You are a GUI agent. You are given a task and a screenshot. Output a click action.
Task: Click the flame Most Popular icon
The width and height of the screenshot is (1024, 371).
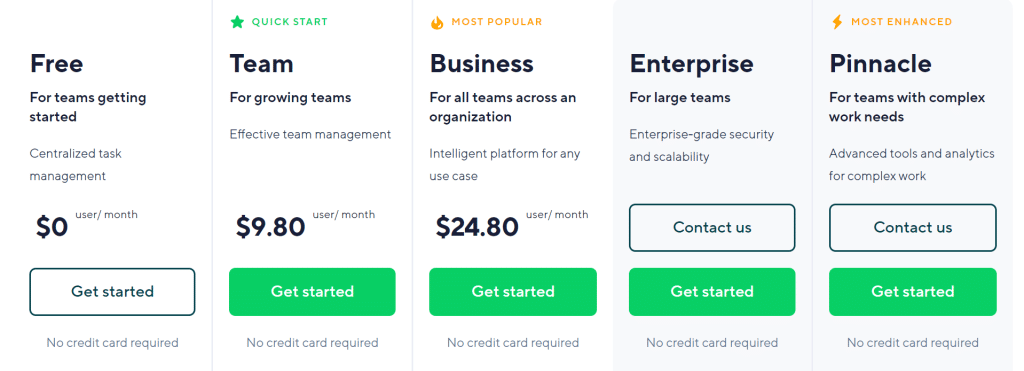(x=437, y=23)
